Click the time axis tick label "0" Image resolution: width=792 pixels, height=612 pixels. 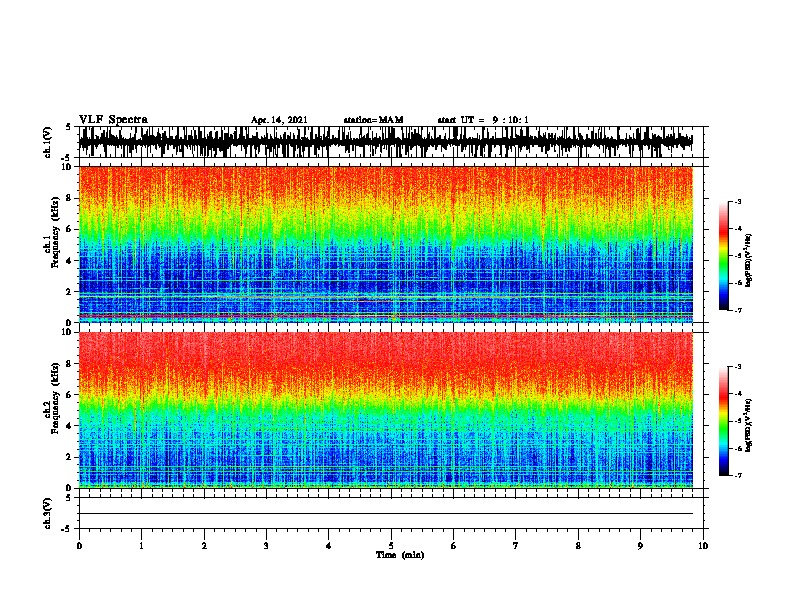point(79,546)
